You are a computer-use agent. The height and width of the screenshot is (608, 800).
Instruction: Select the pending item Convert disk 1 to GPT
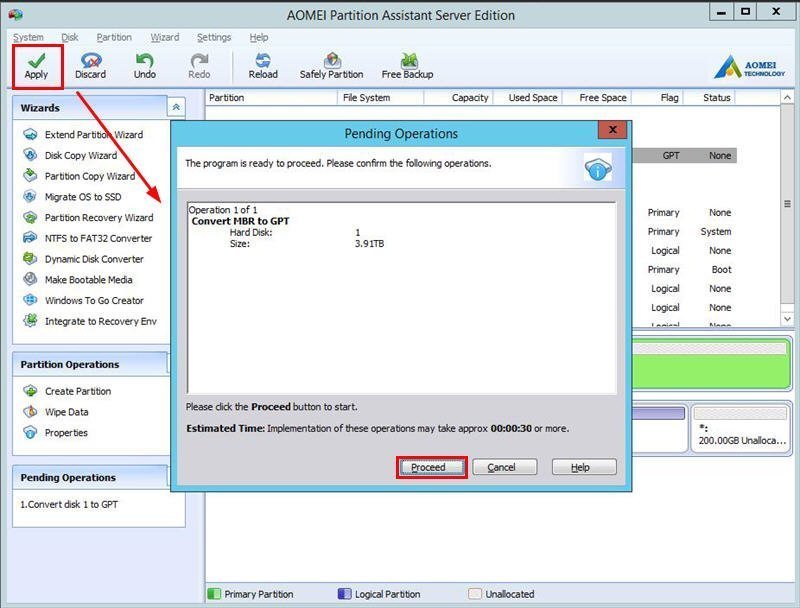point(69,504)
